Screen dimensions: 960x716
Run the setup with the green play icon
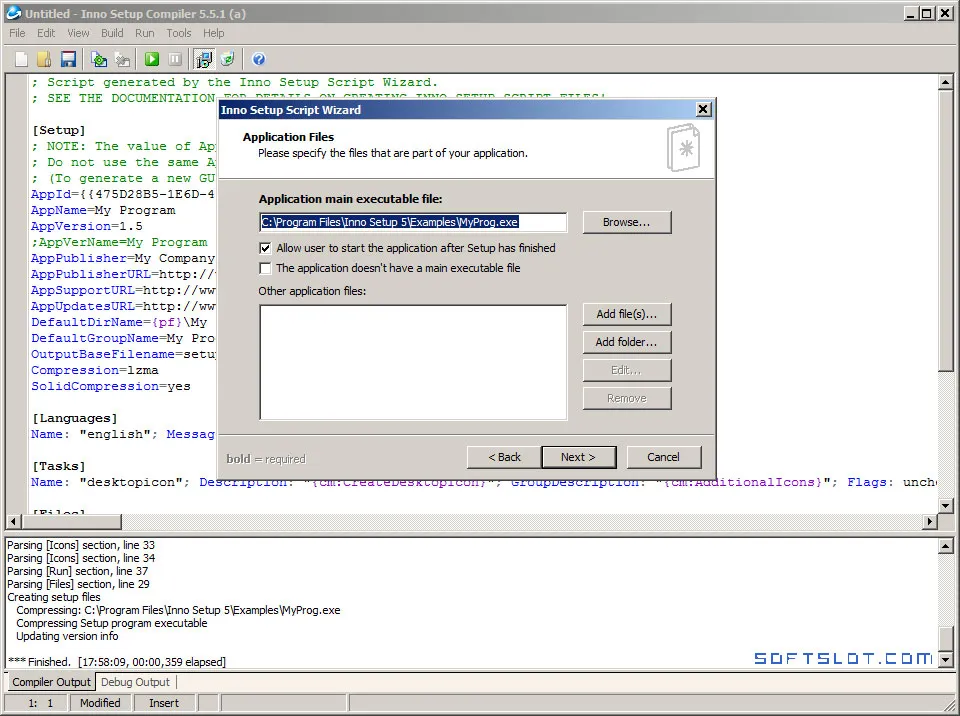(152, 59)
